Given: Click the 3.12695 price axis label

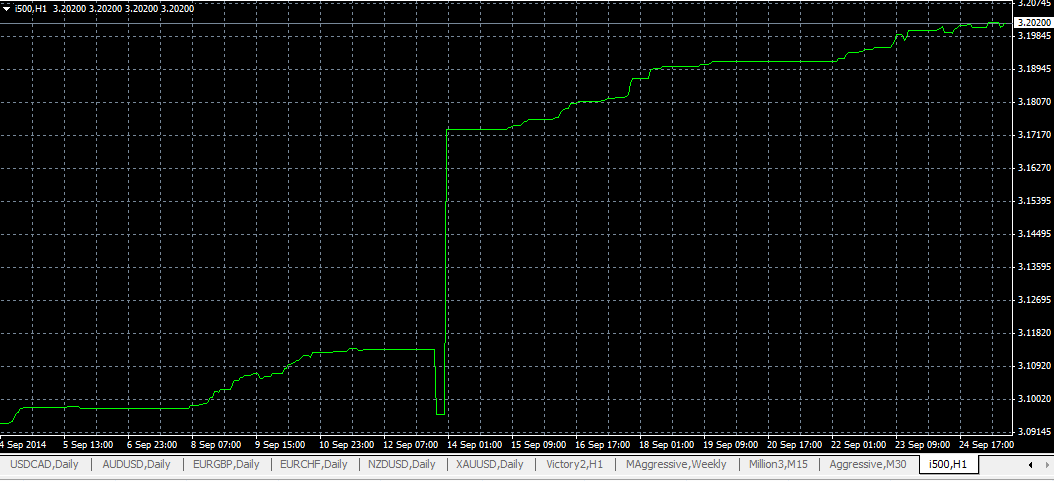Looking at the screenshot, I should (1034, 300).
